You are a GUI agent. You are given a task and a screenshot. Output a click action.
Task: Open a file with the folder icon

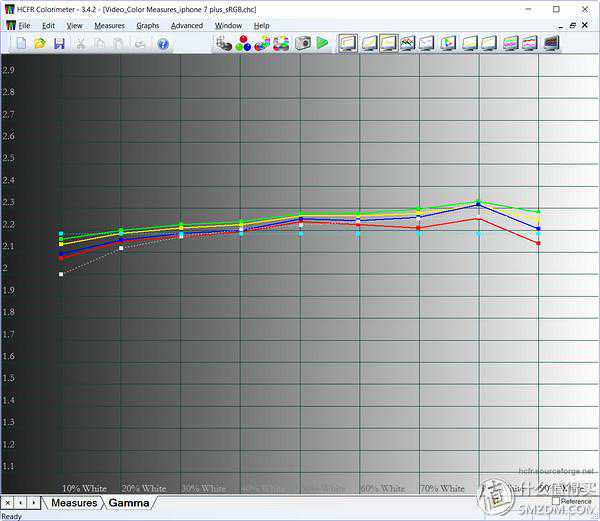[40, 44]
